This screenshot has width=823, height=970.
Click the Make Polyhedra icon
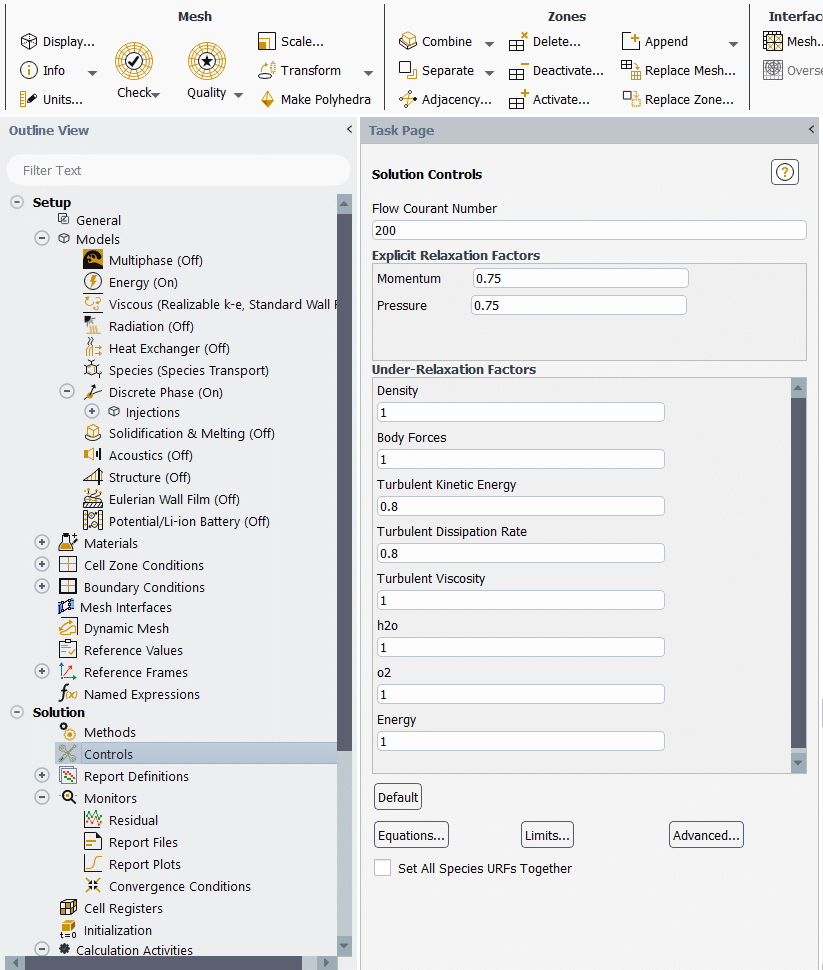[267, 100]
